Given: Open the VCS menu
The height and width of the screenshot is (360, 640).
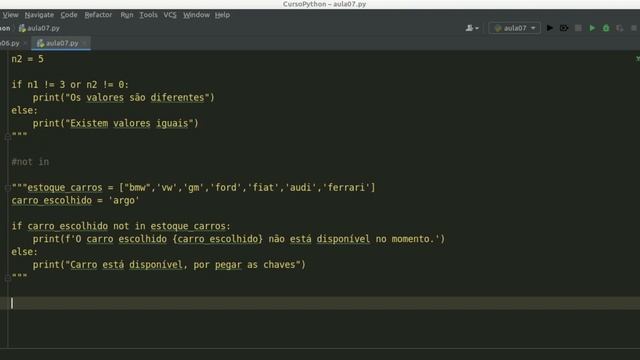Looking at the screenshot, I should point(170,15).
